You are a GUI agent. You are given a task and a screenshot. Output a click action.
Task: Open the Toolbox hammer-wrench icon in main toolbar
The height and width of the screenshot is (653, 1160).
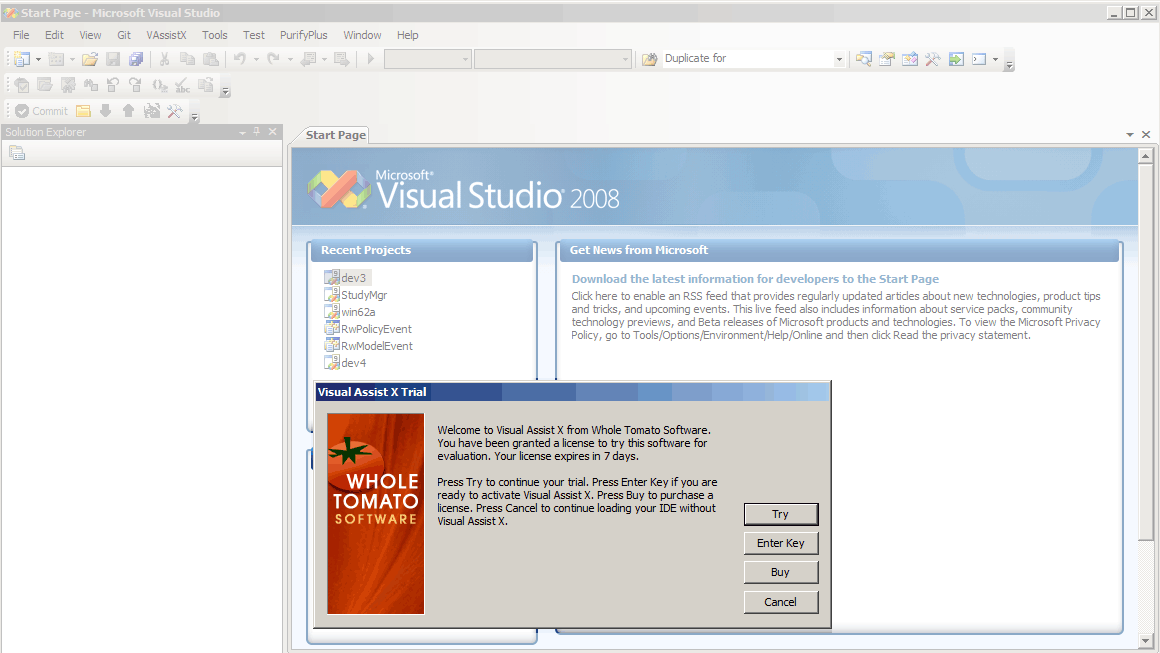pos(932,59)
